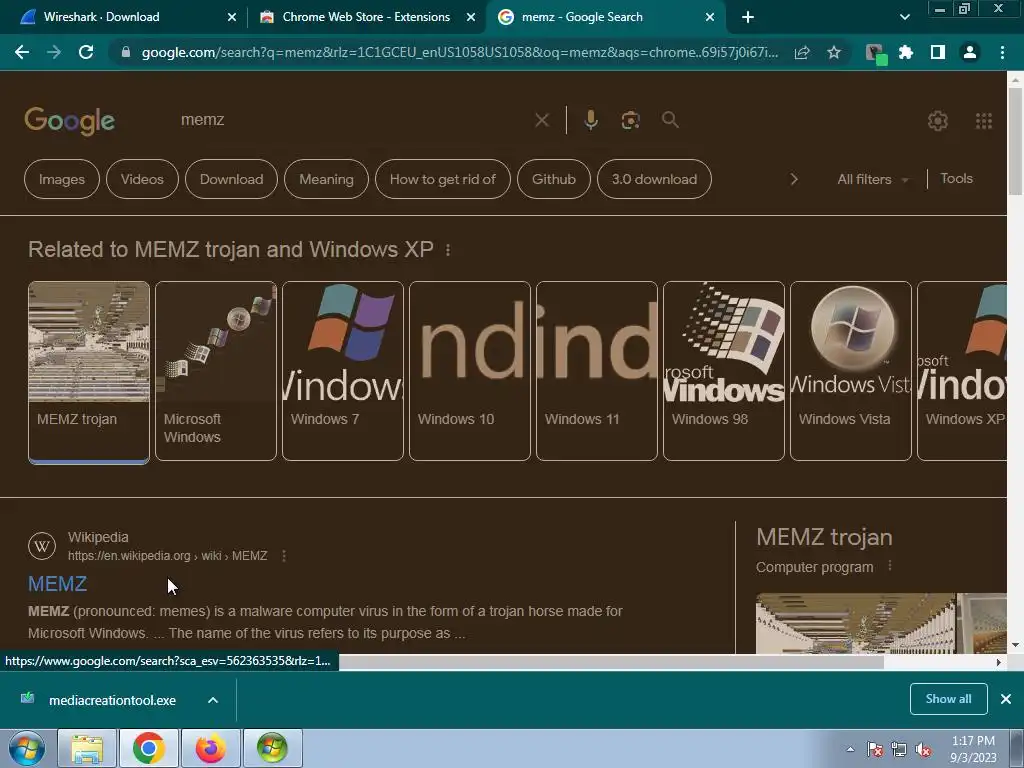Click the URL address bar

pos(460,52)
